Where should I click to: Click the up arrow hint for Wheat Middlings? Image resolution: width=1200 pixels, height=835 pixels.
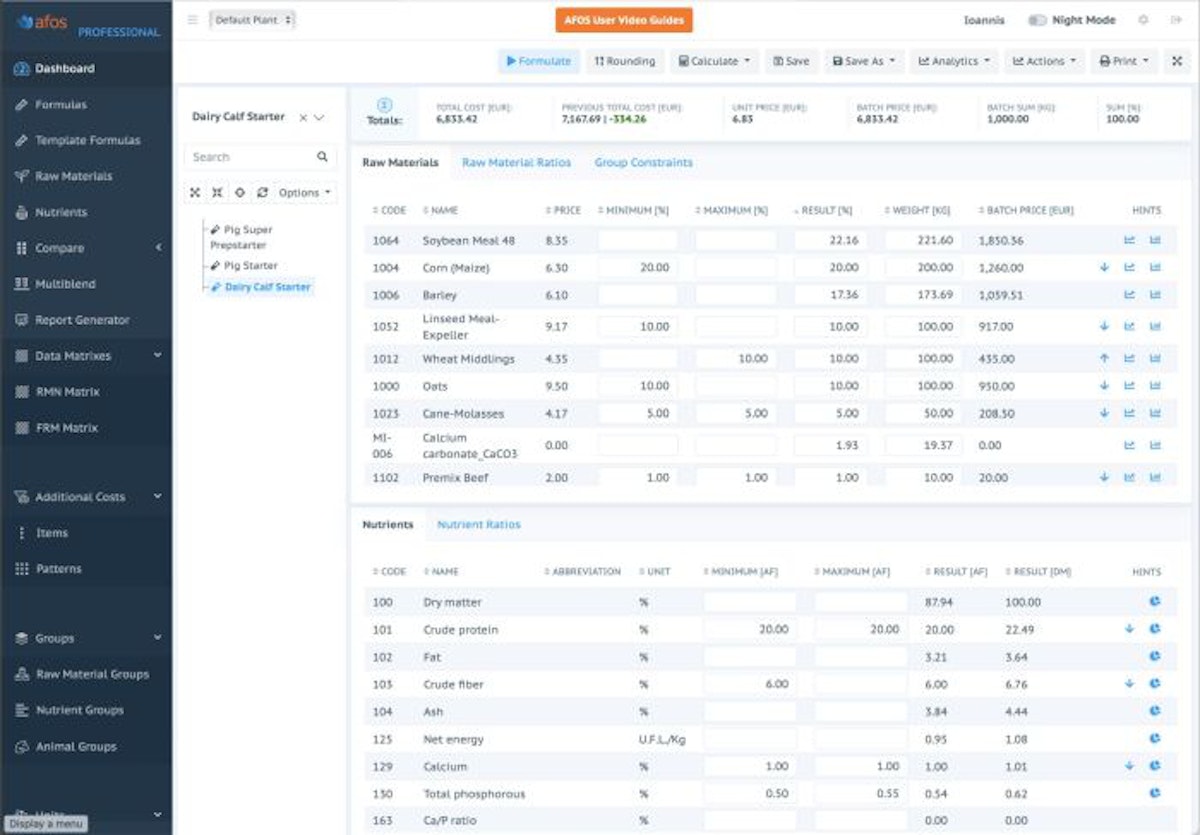pos(1104,358)
